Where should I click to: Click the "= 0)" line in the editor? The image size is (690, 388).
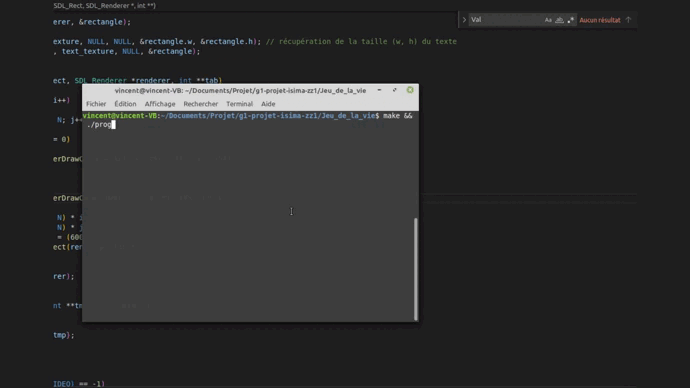click(x=62, y=139)
